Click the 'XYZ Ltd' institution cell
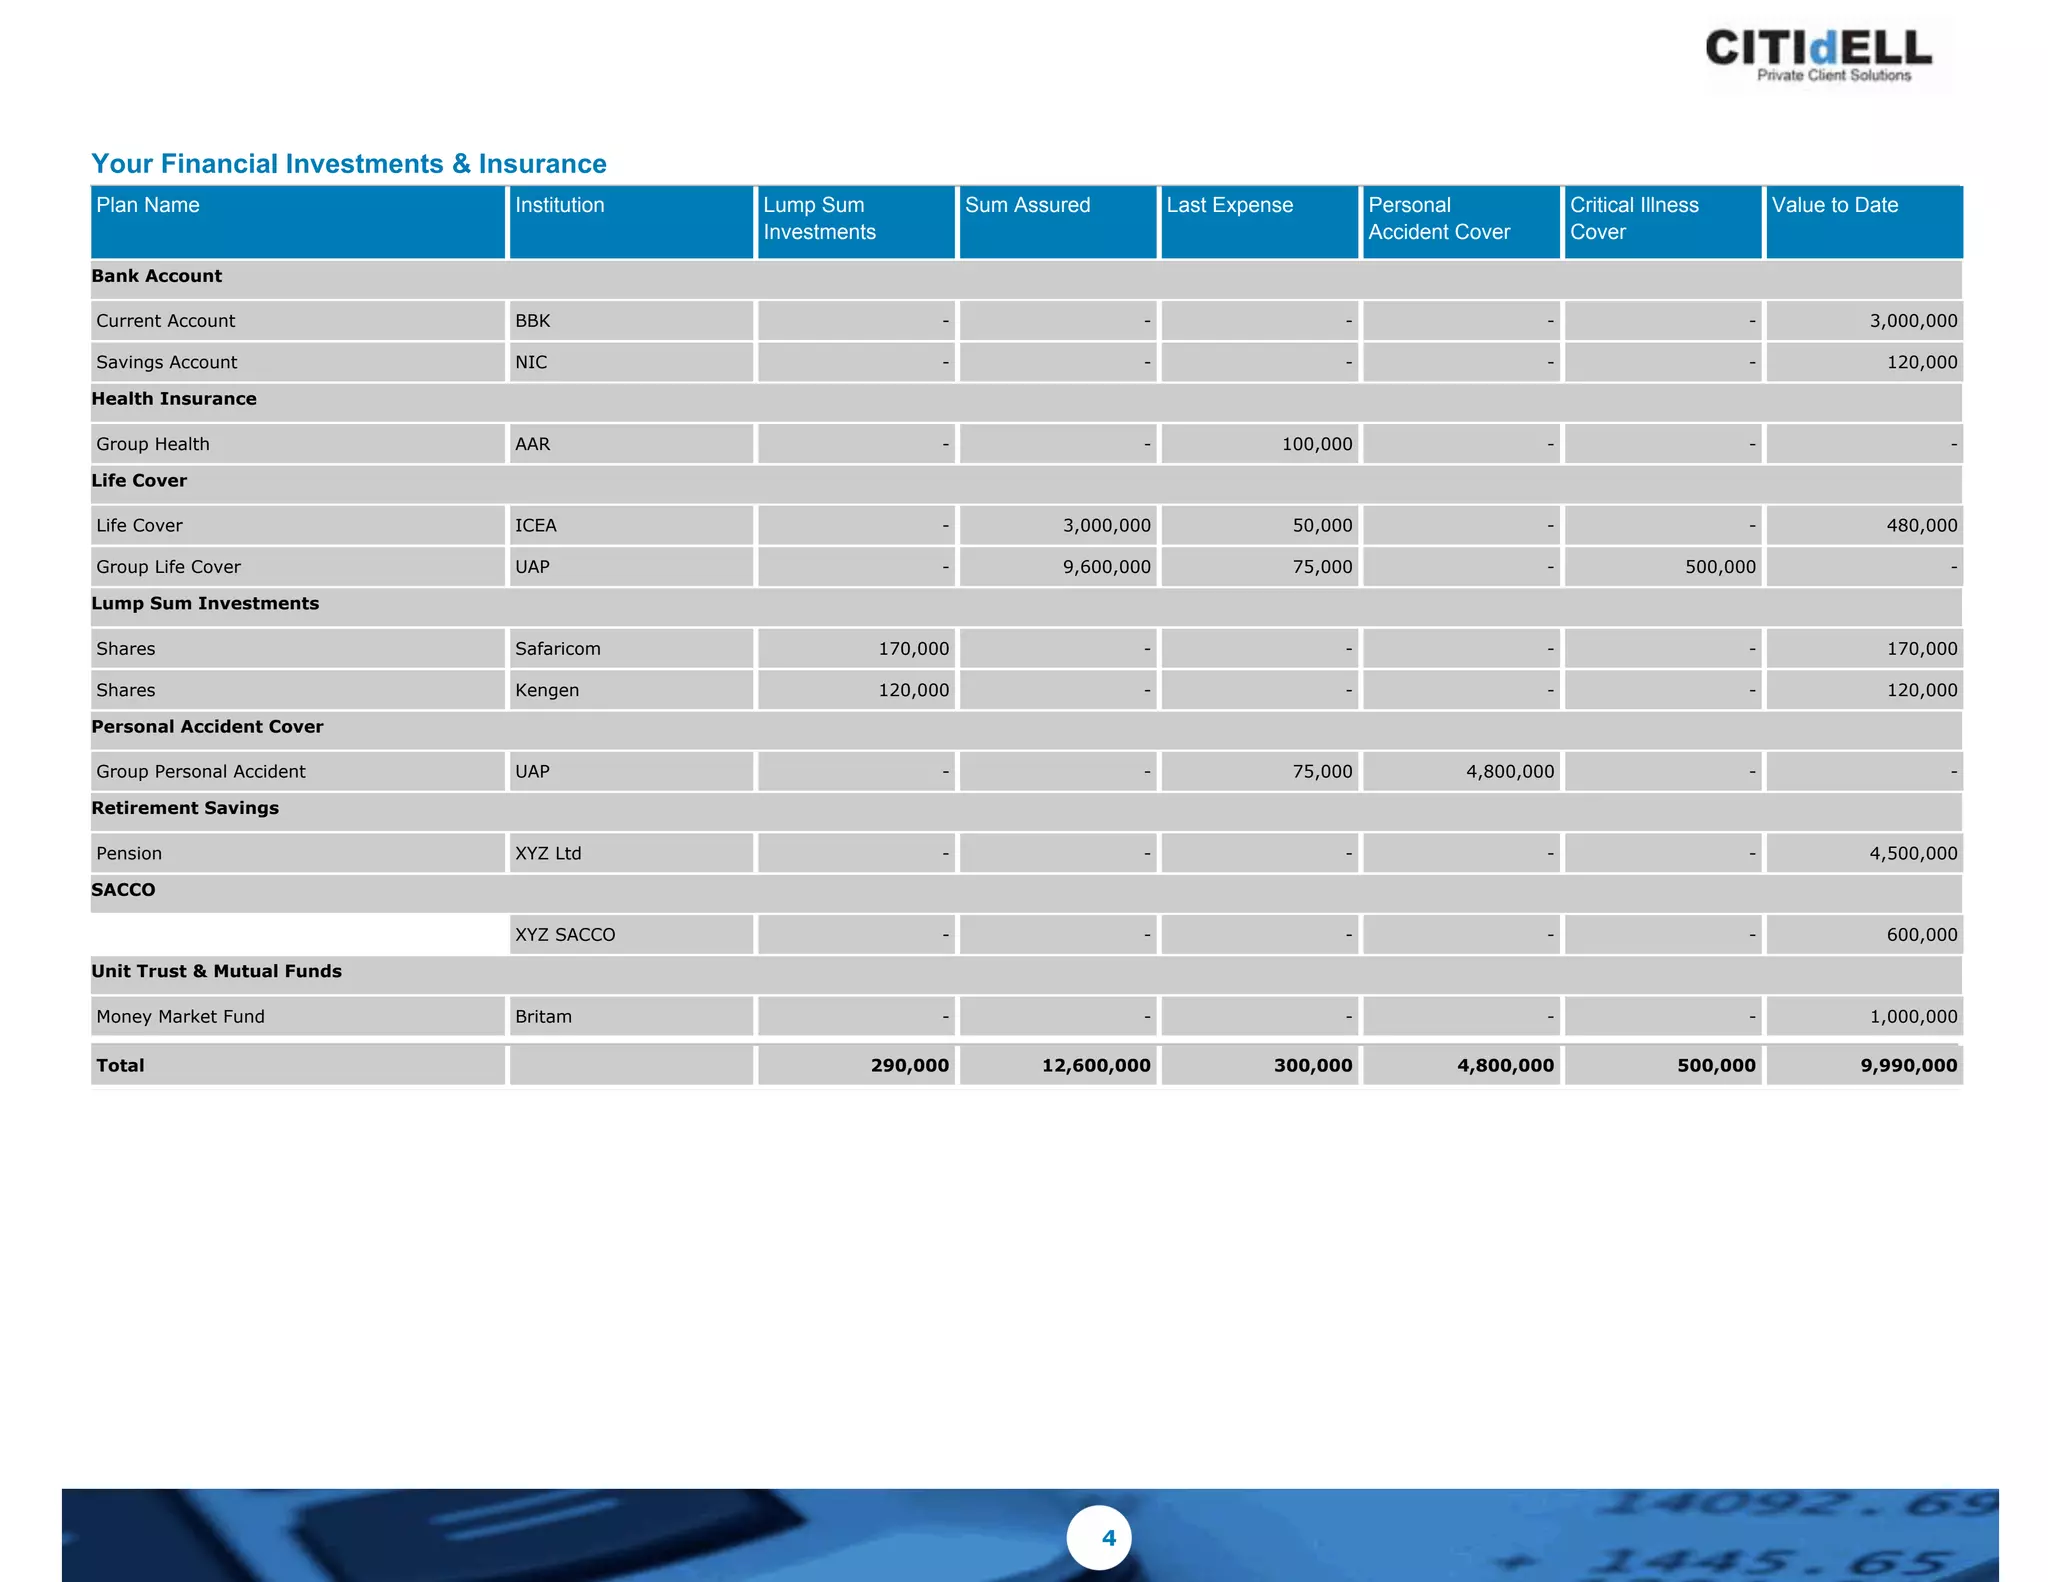 631,853
